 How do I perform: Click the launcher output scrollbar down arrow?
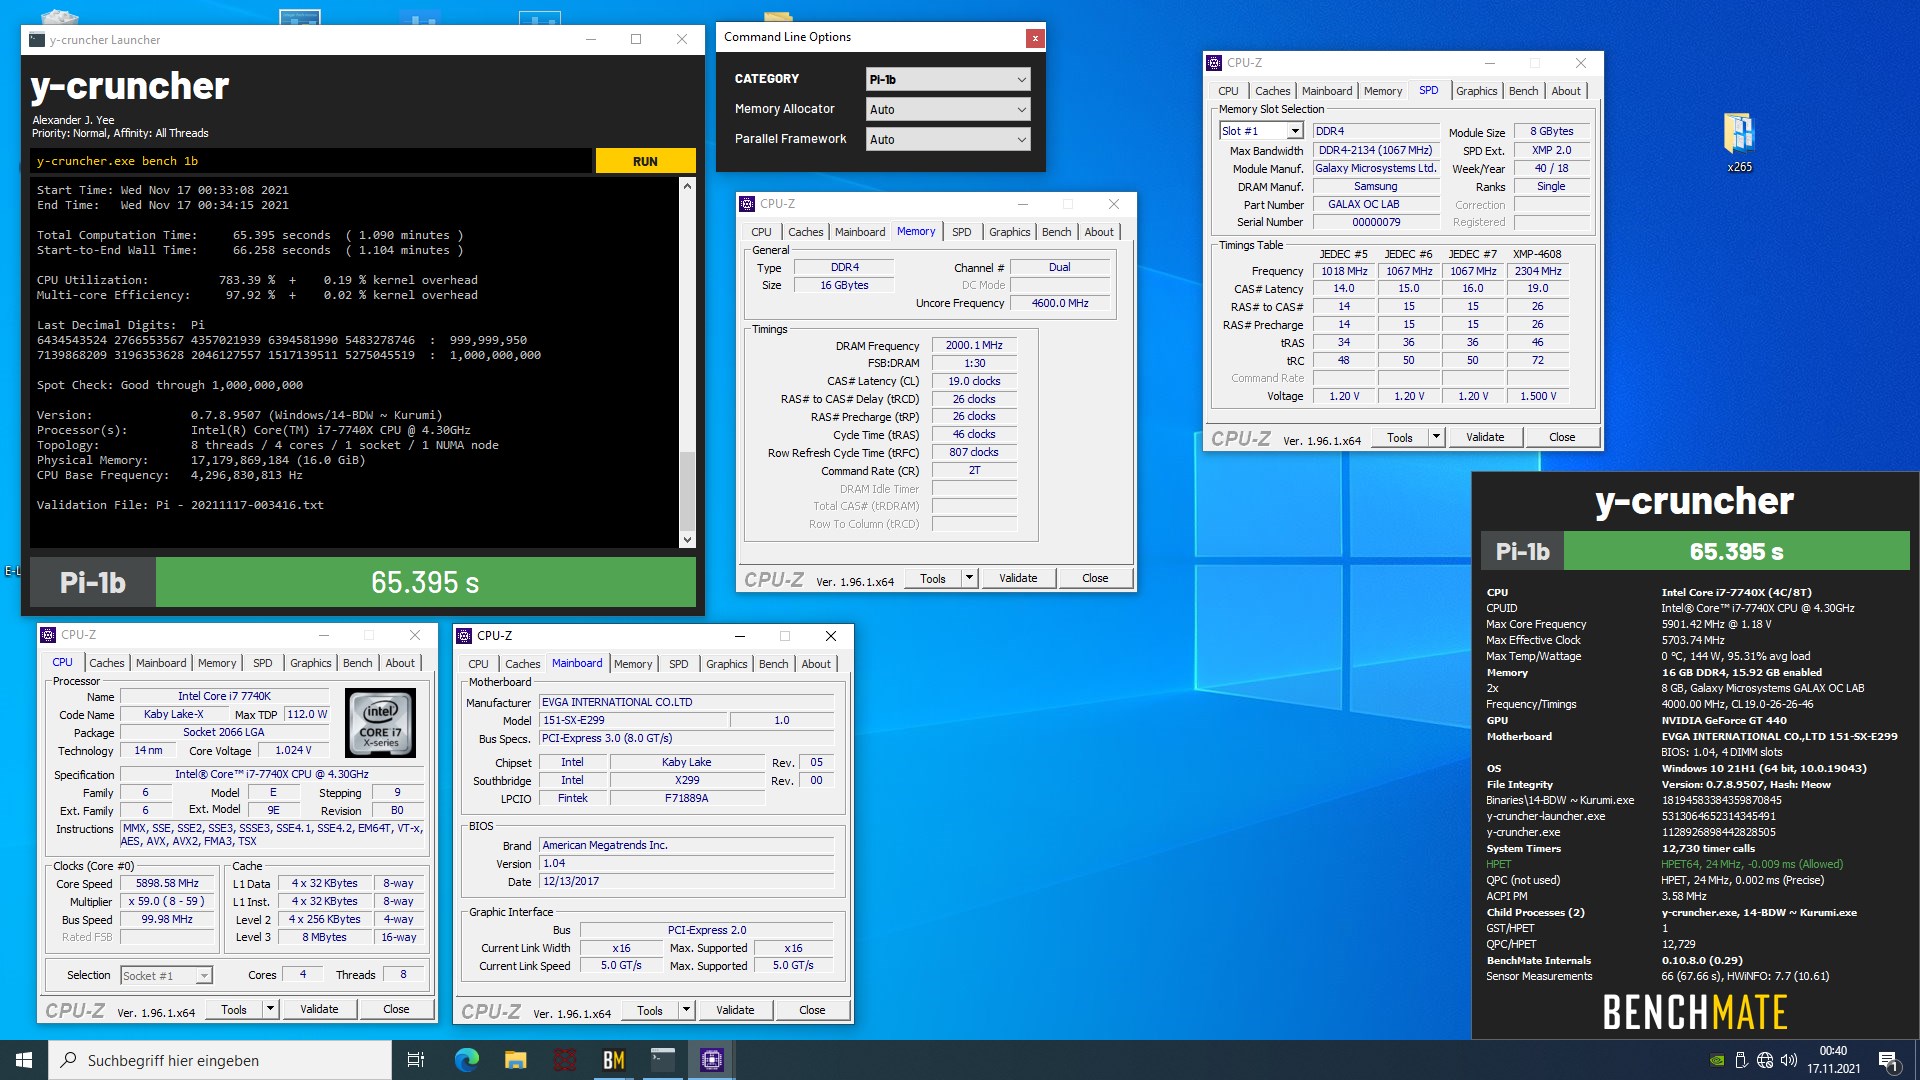[x=687, y=540]
